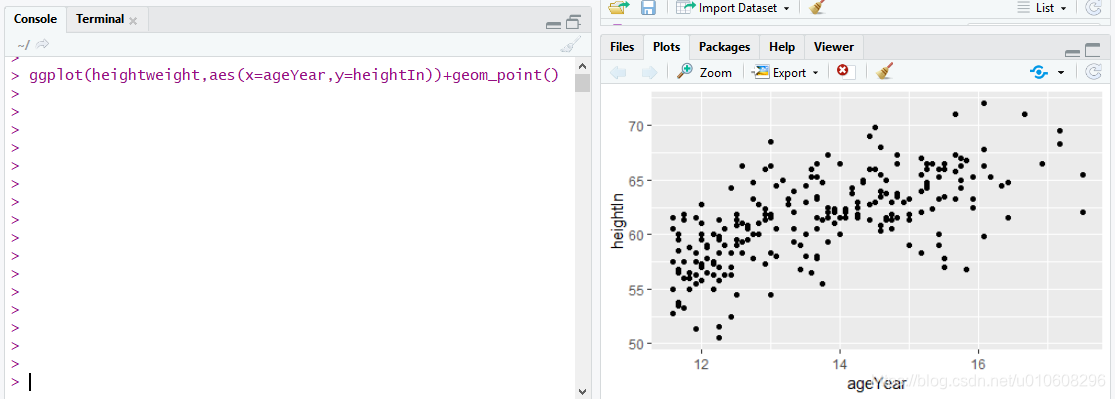The width and height of the screenshot is (1115, 399).
Task: Open the Import Dataset dropdown
Action: 733,8
